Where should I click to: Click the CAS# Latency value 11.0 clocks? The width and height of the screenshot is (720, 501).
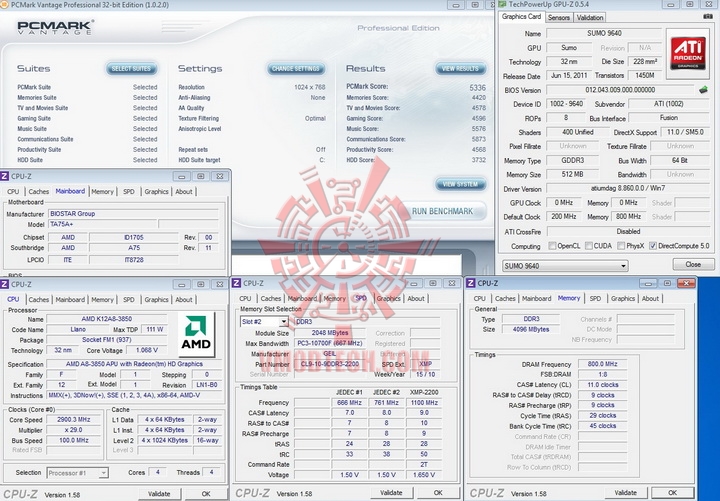[602, 385]
